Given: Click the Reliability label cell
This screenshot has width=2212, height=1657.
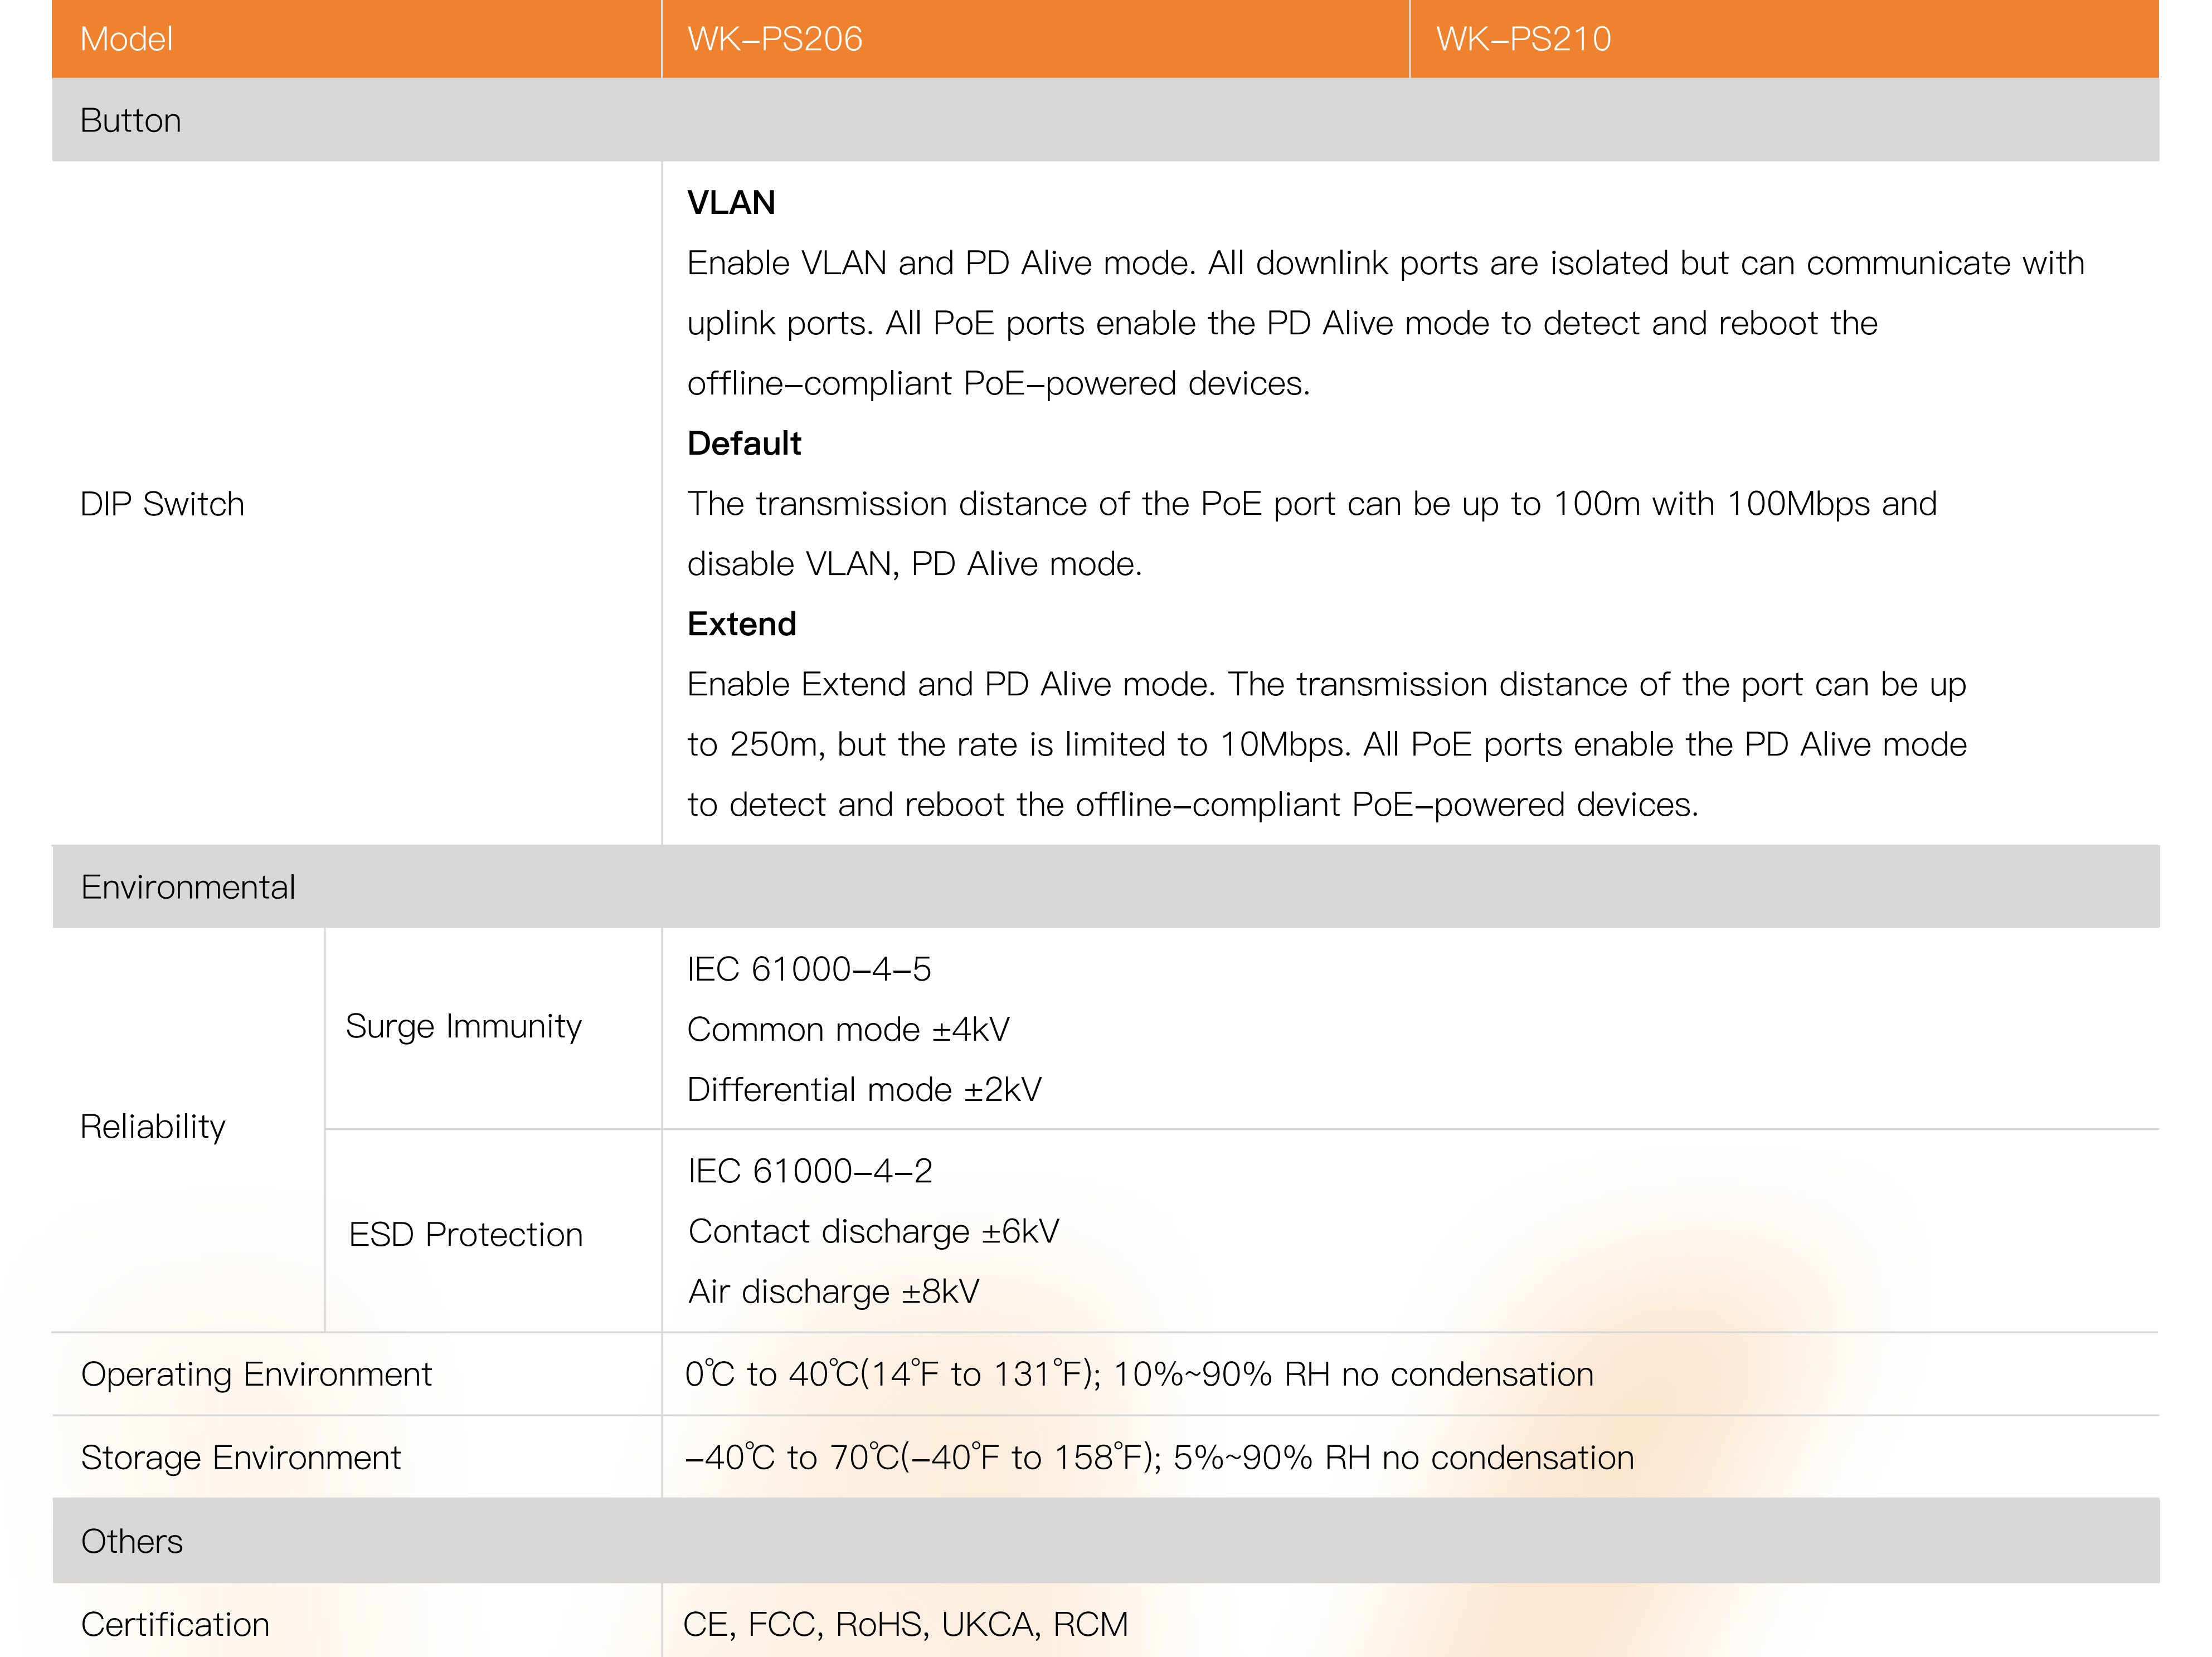Looking at the screenshot, I should (153, 1126).
